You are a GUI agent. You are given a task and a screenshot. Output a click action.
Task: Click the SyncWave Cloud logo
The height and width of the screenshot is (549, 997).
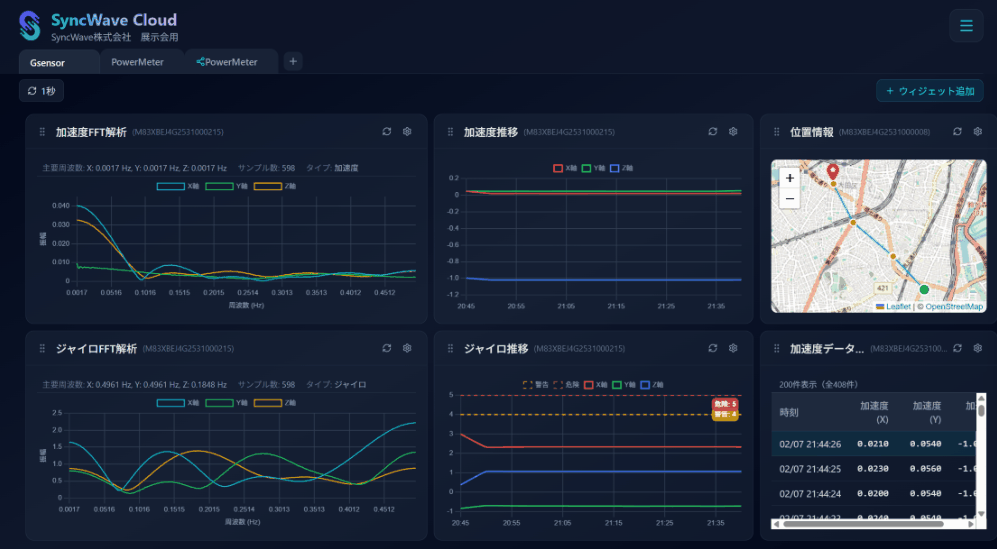click(30, 25)
